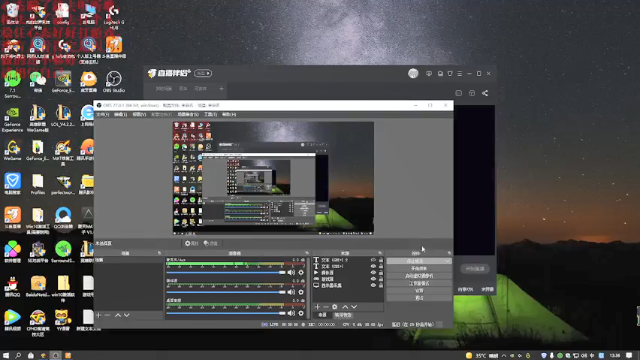Viewport: 640px width, 360px height.
Task: Move selected source up with arrow
Action: click(x=345, y=307)
